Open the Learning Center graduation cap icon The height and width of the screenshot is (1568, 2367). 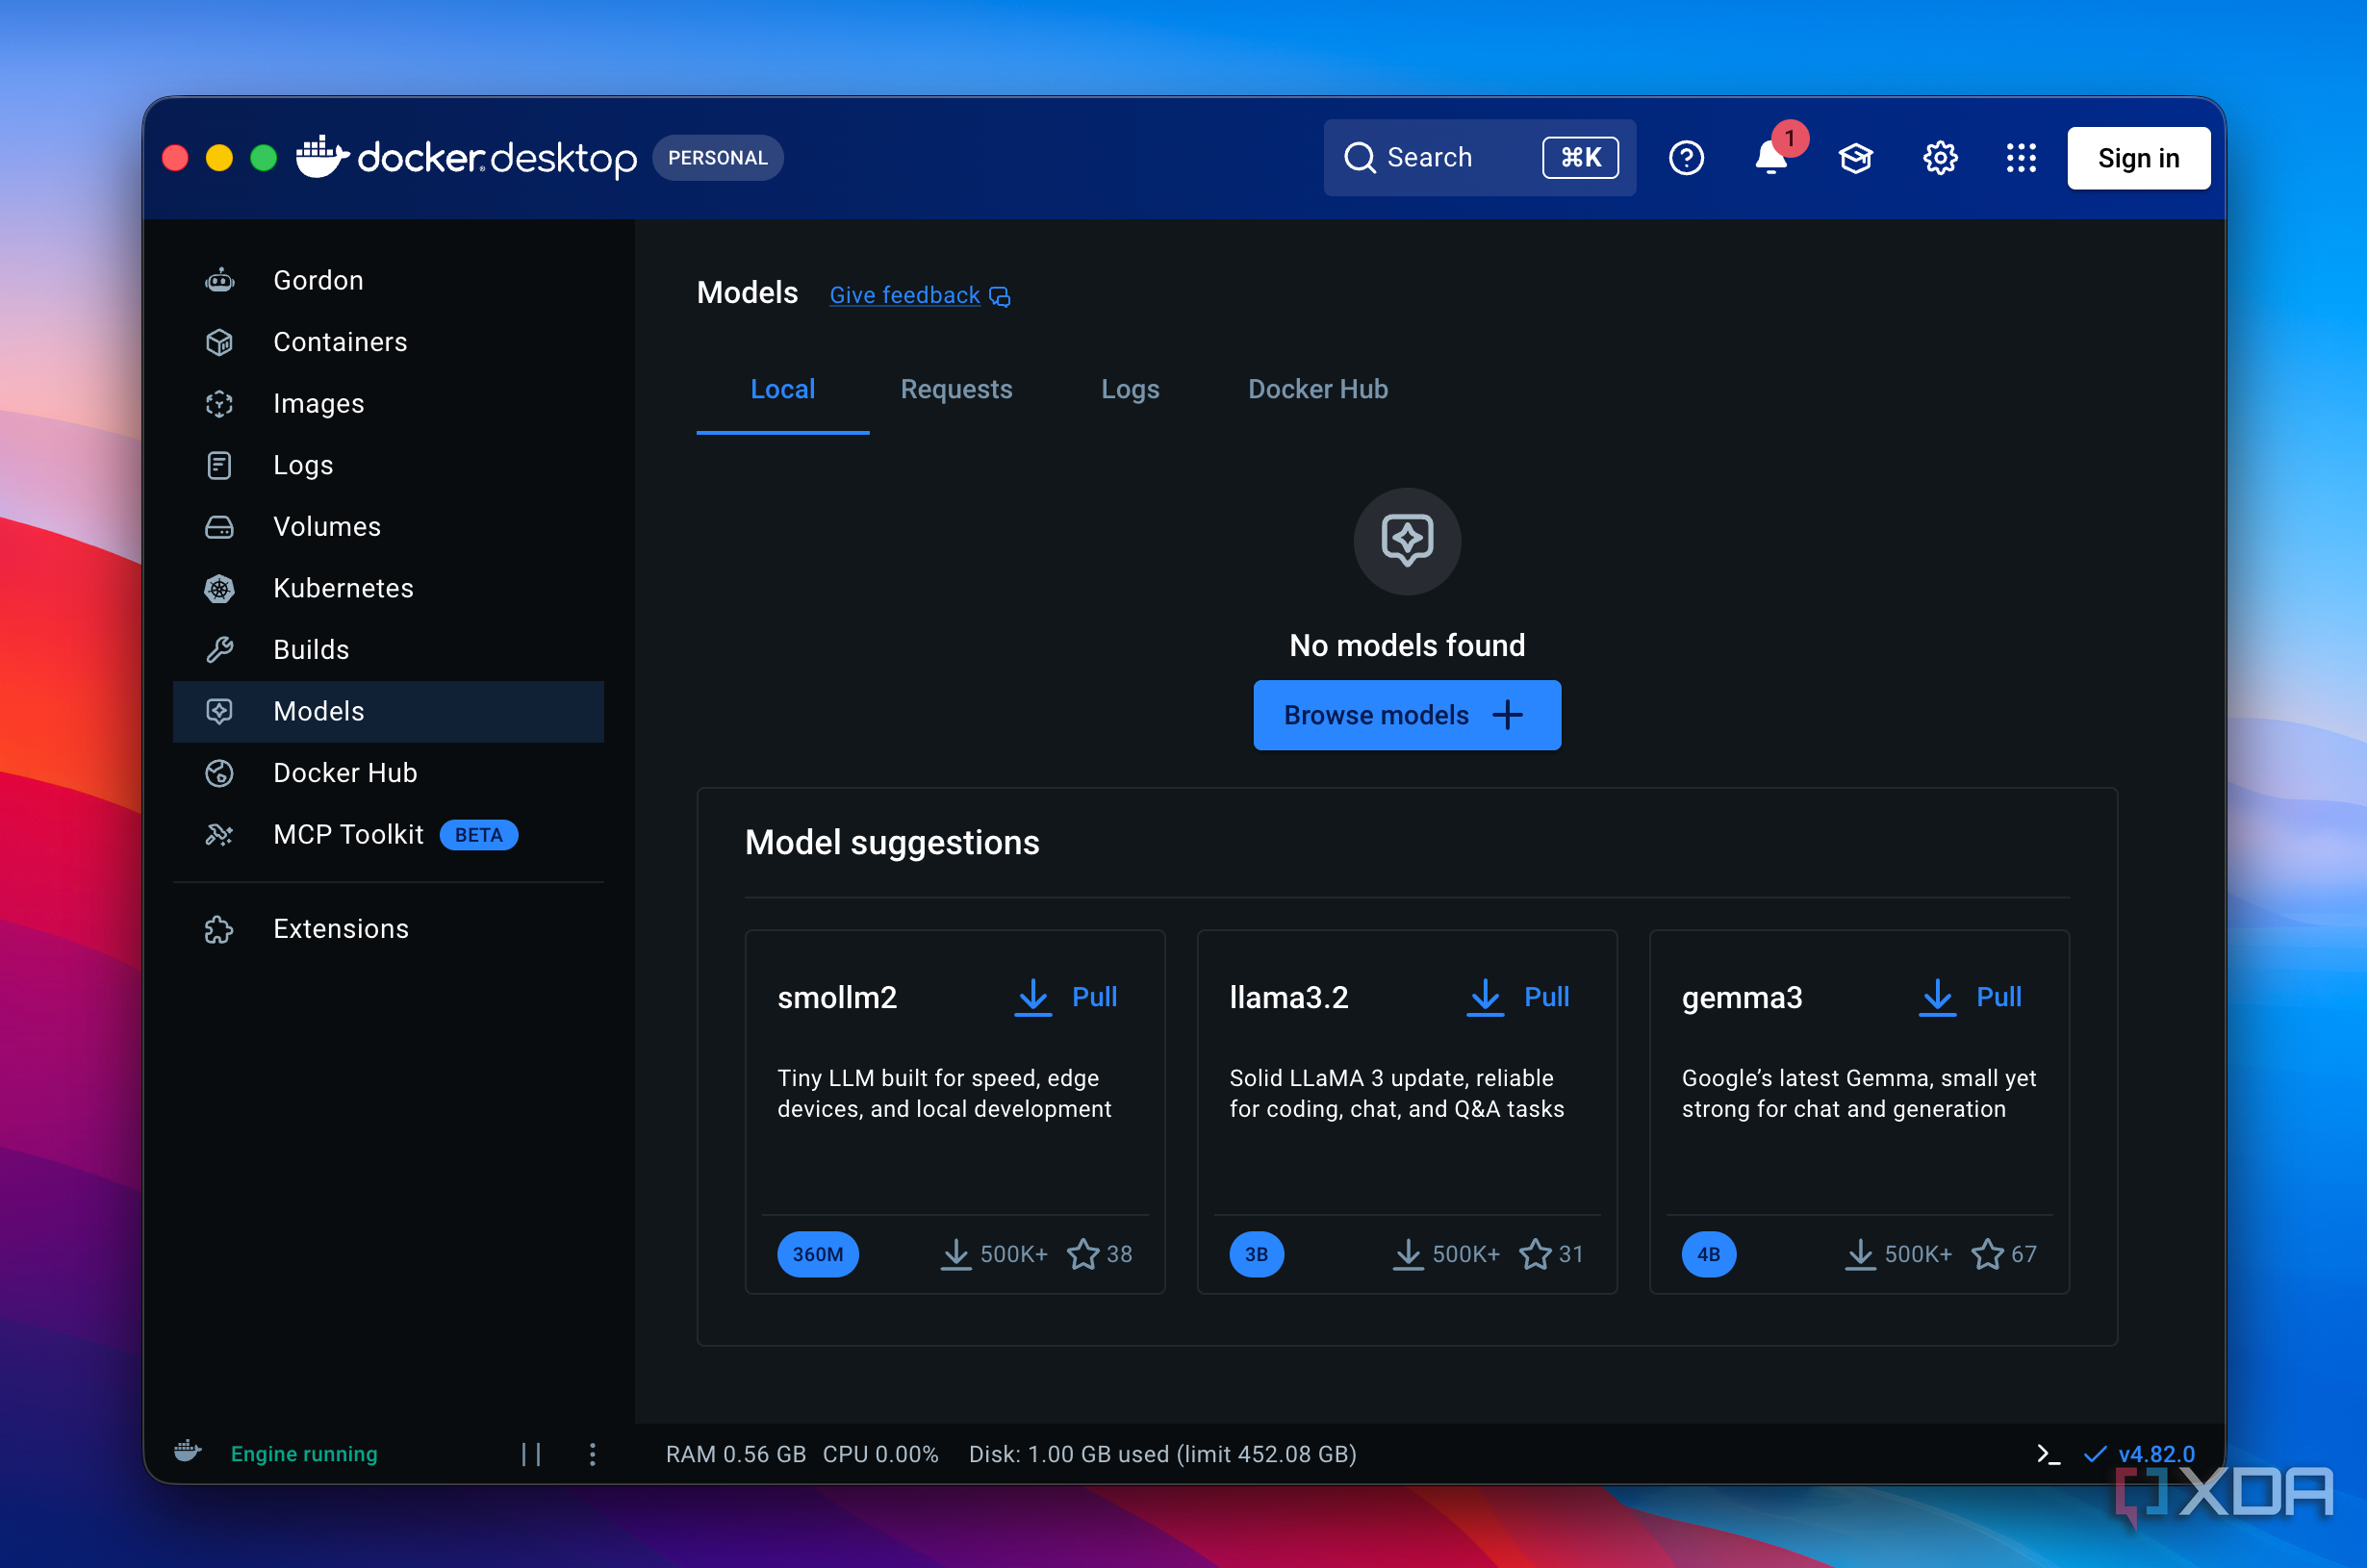(1855, 158)
